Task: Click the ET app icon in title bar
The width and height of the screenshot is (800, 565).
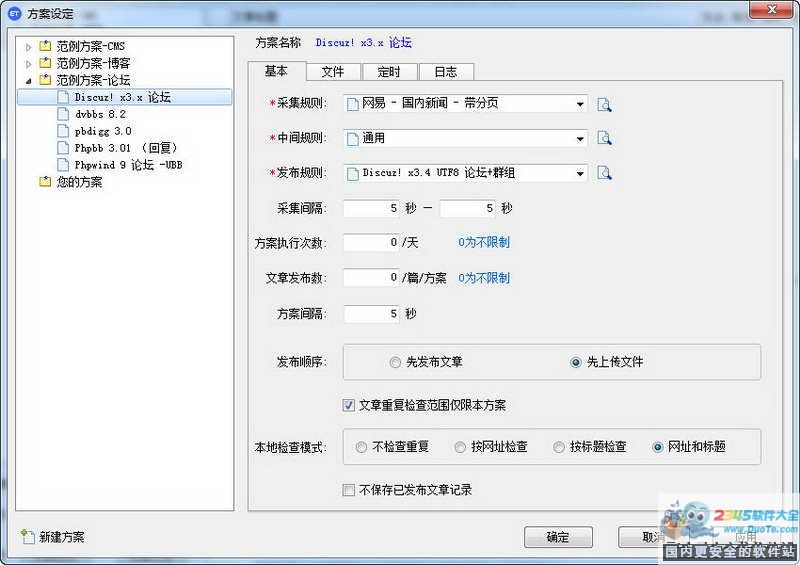Action: pyautogui.click(x=14, y=14)
